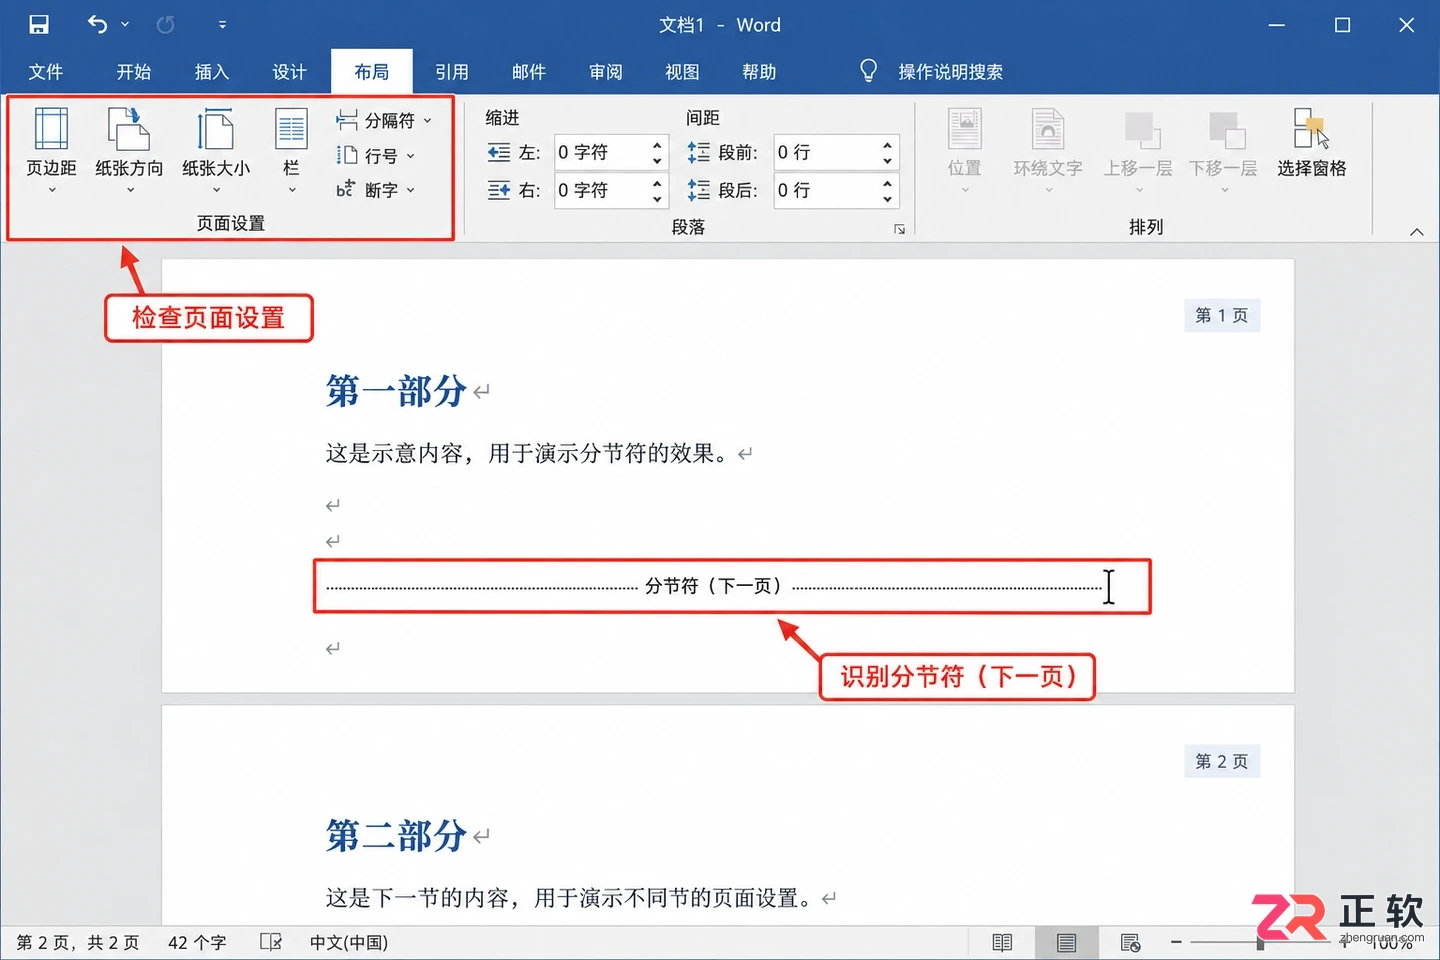Open the 引用 References tab
Image resolution: width=1440 pixels, height=960 pixels.
[452, 72]
